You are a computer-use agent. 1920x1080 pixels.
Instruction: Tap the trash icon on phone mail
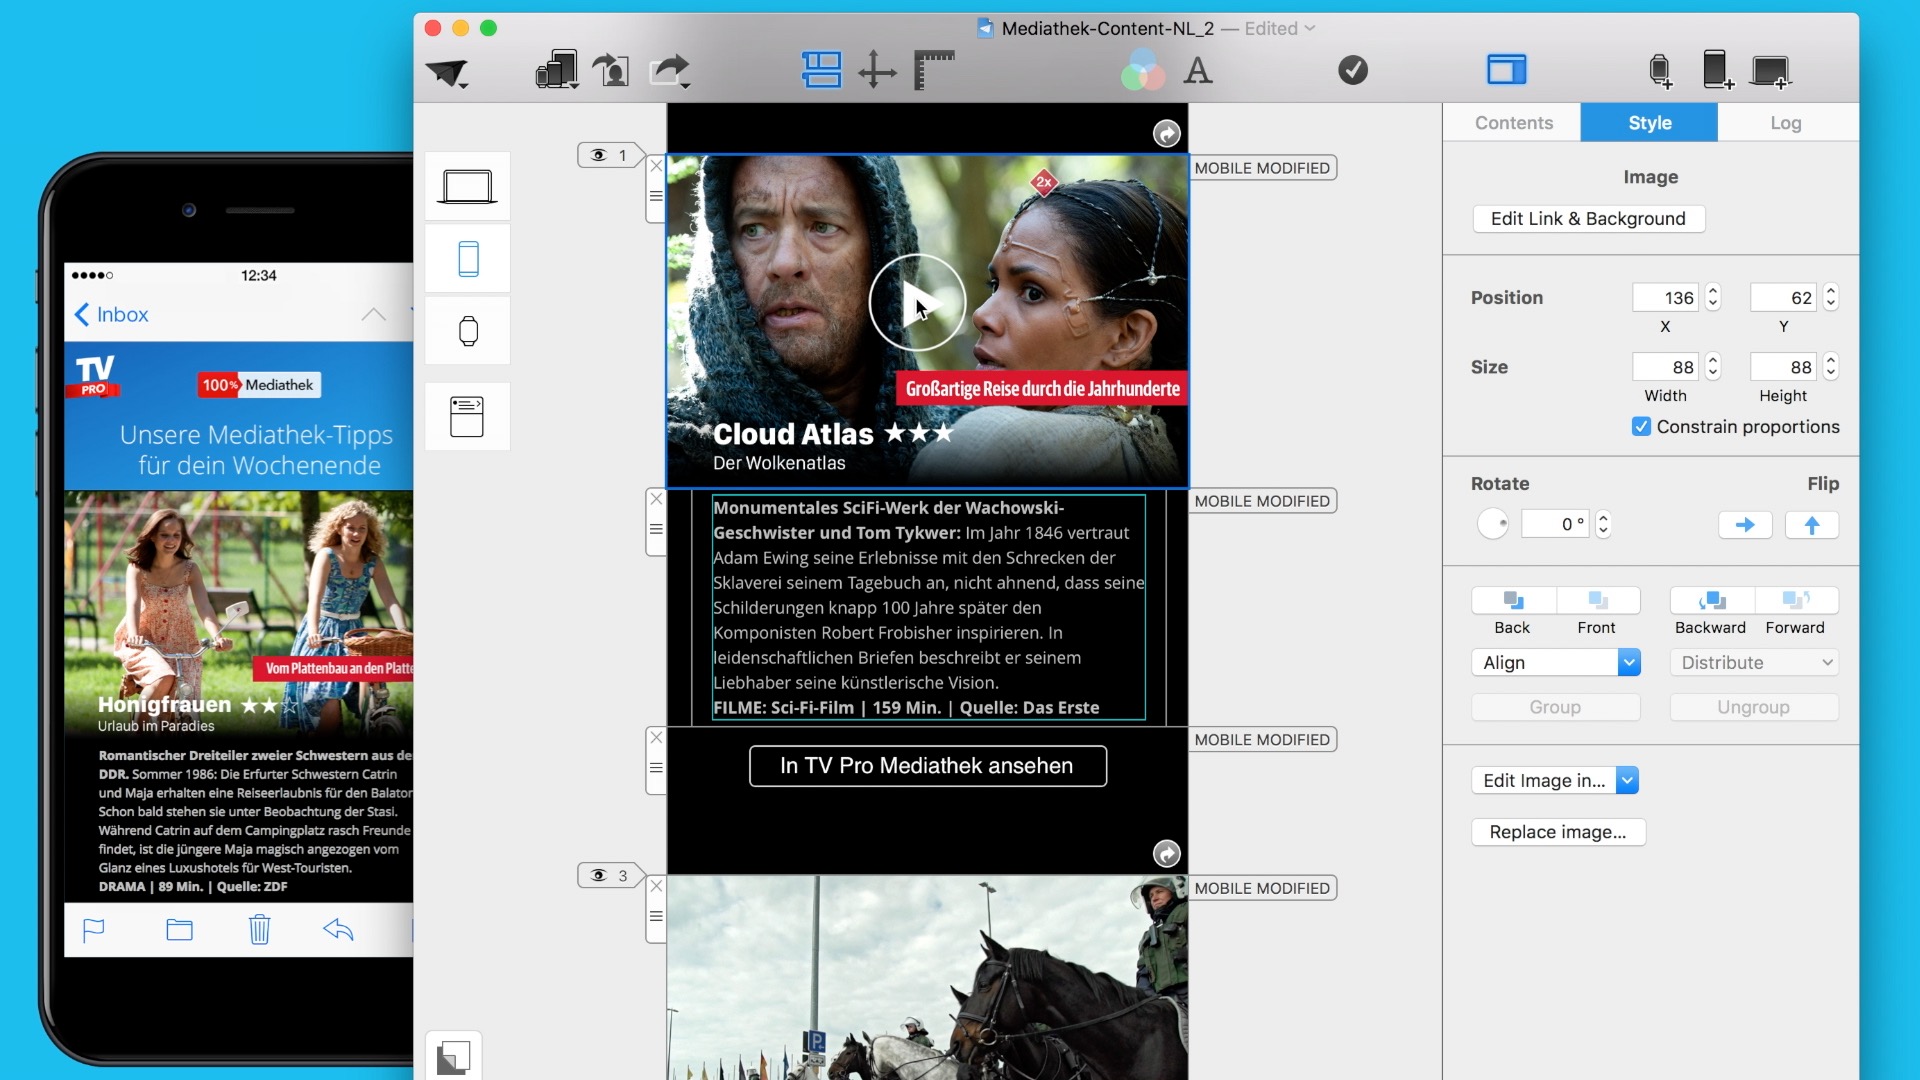tap(259, 929)
